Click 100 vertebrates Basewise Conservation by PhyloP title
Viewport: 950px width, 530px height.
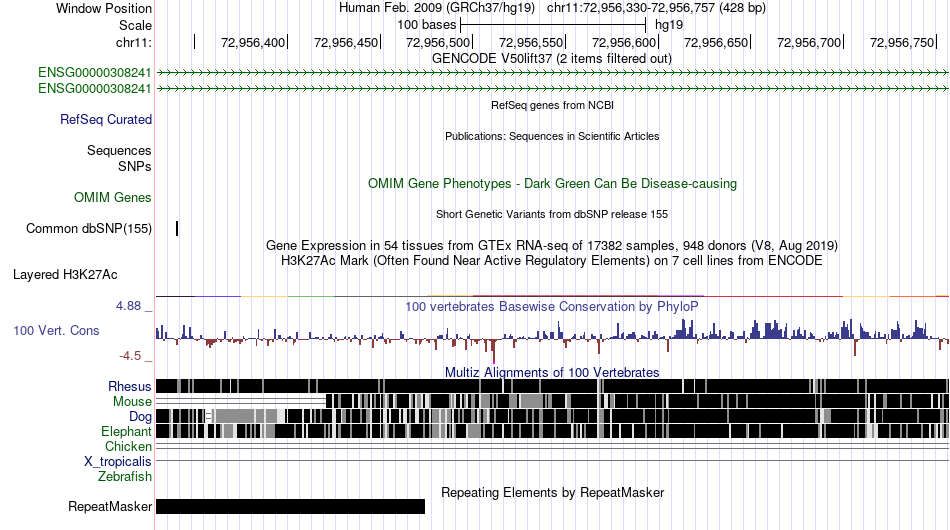[552, 306]
